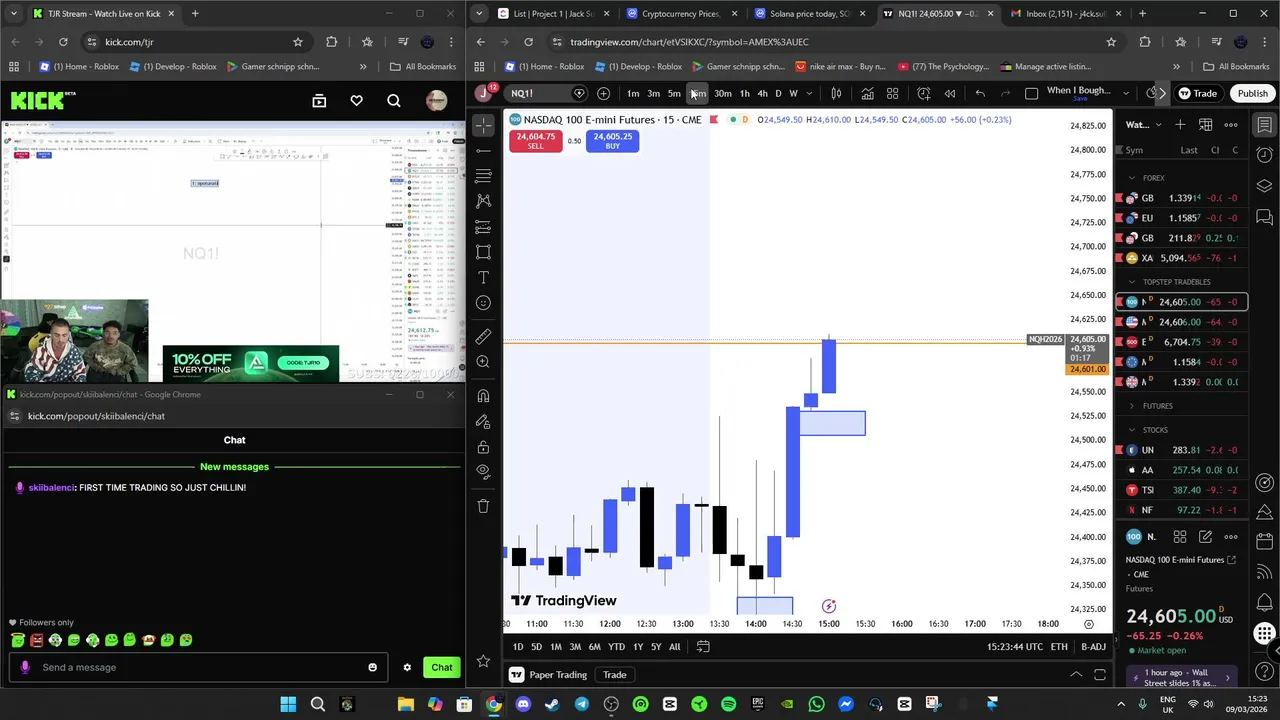Image resolution: width=1280 pixels, height=720 pixels.
Task: Add a symbol to the watchlist
Action: pos(1180,125)
